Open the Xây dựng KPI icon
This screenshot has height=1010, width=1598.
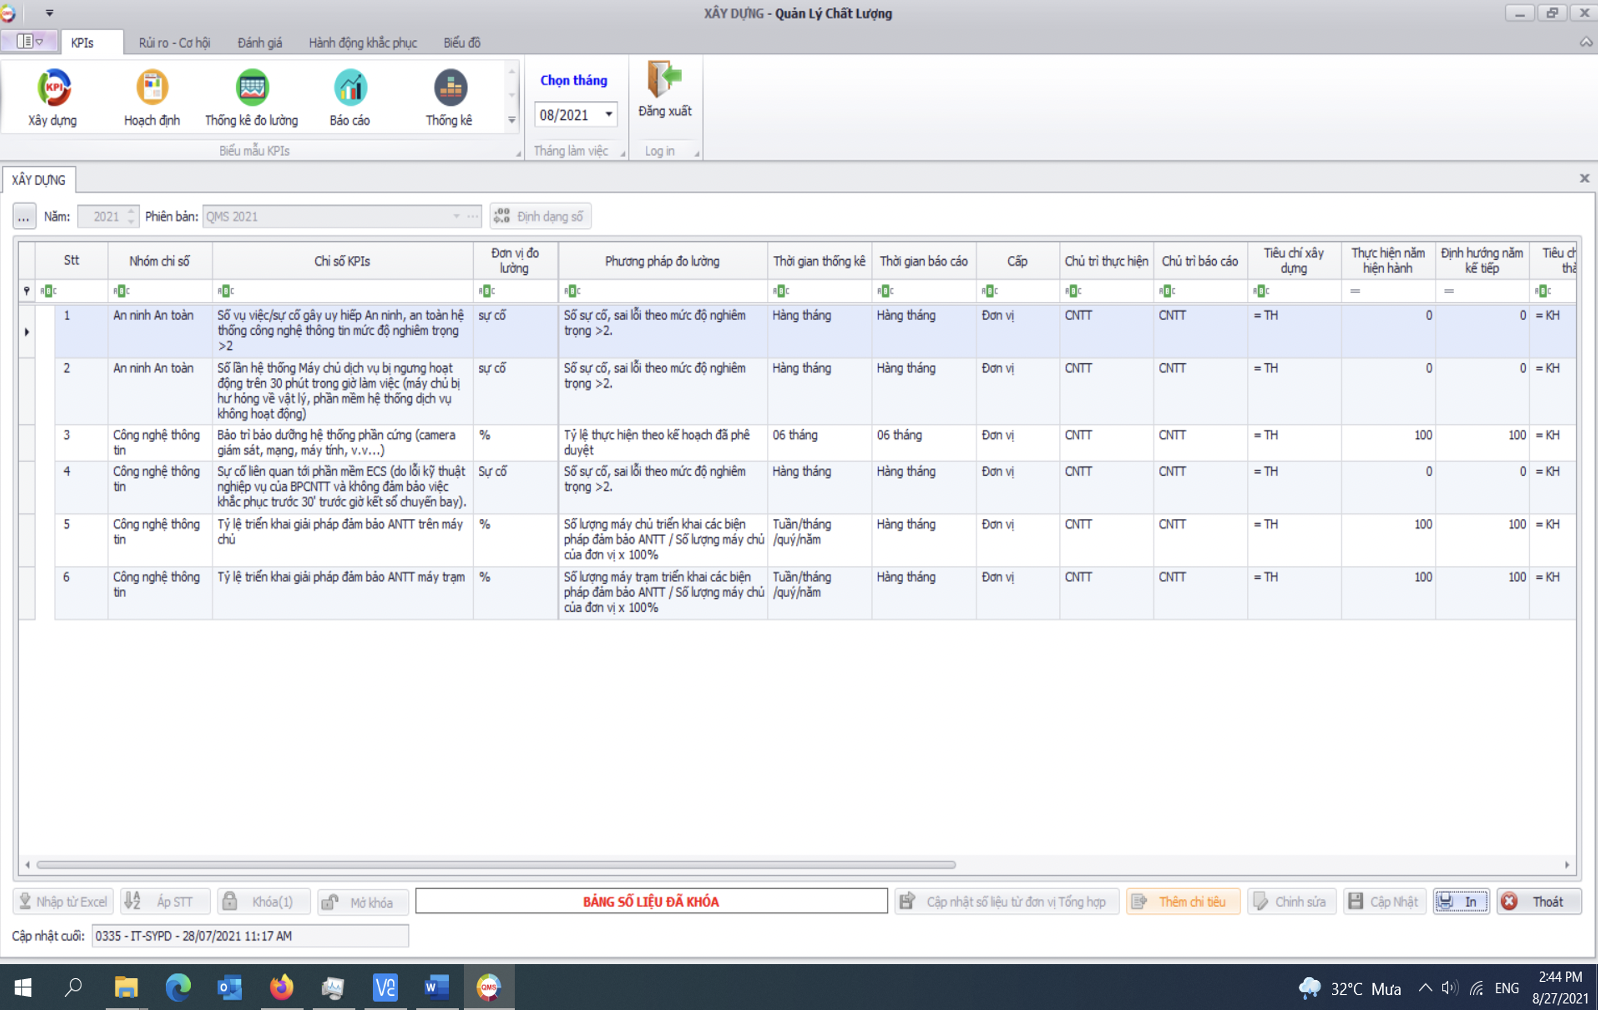[x=53, y=97]
